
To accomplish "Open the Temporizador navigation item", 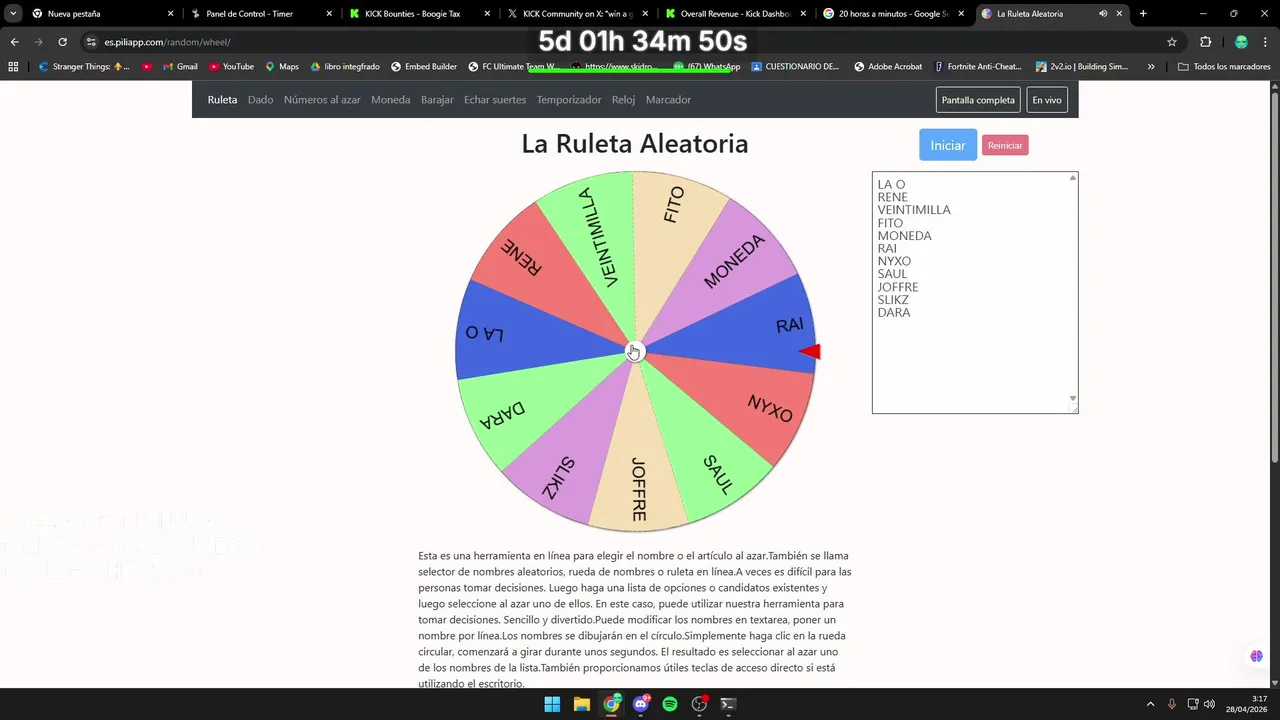I will coord(569,100).
